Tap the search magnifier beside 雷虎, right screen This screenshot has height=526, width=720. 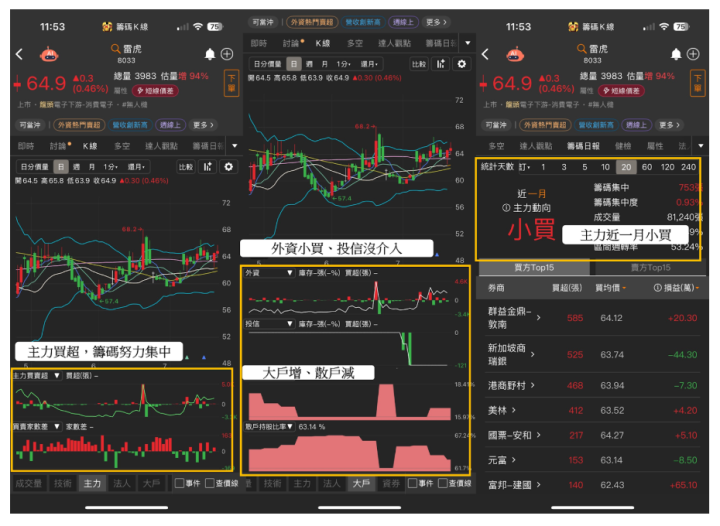(581, 49)
